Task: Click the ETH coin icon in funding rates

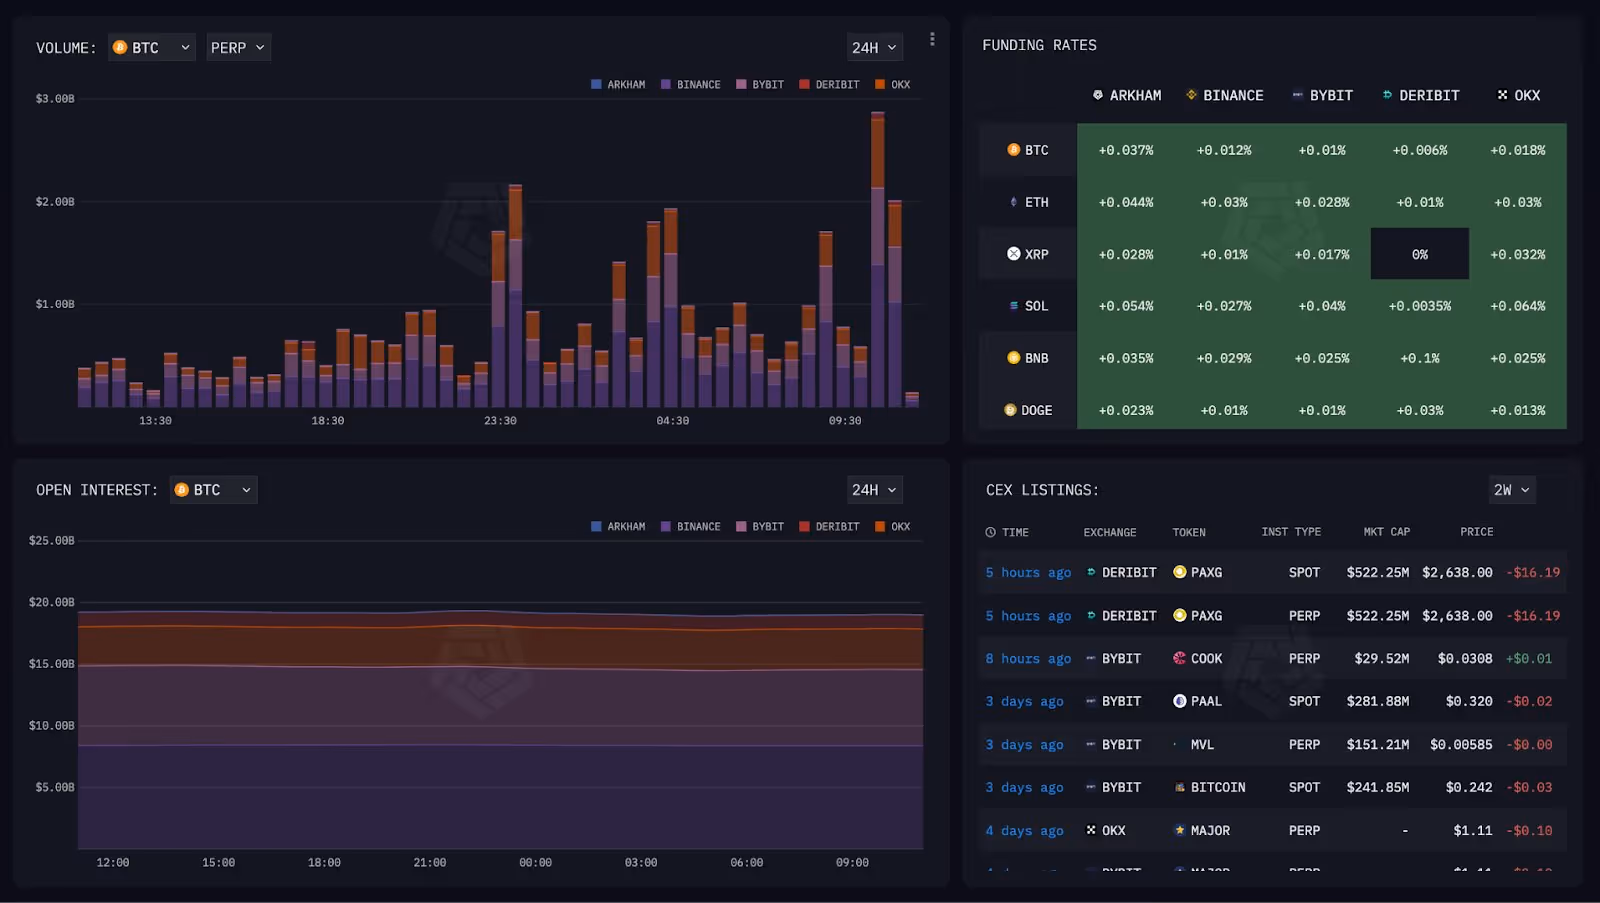Action: (1014, 202)
